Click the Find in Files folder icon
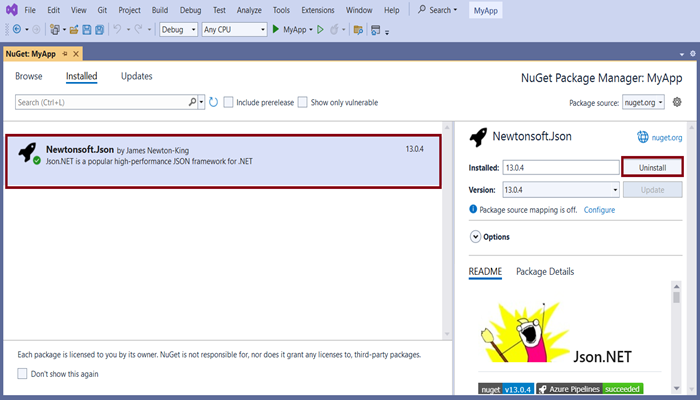 (x=358, y=30)
